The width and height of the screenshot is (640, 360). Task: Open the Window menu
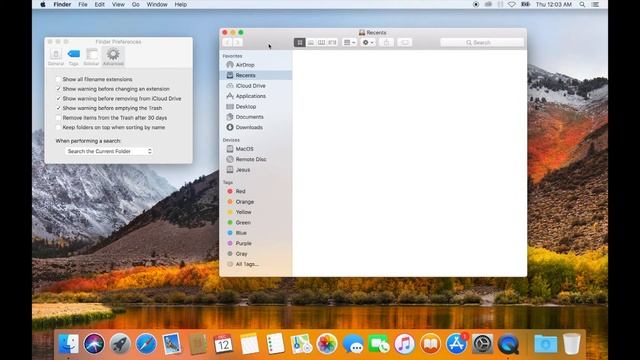[x=157, y=4]
